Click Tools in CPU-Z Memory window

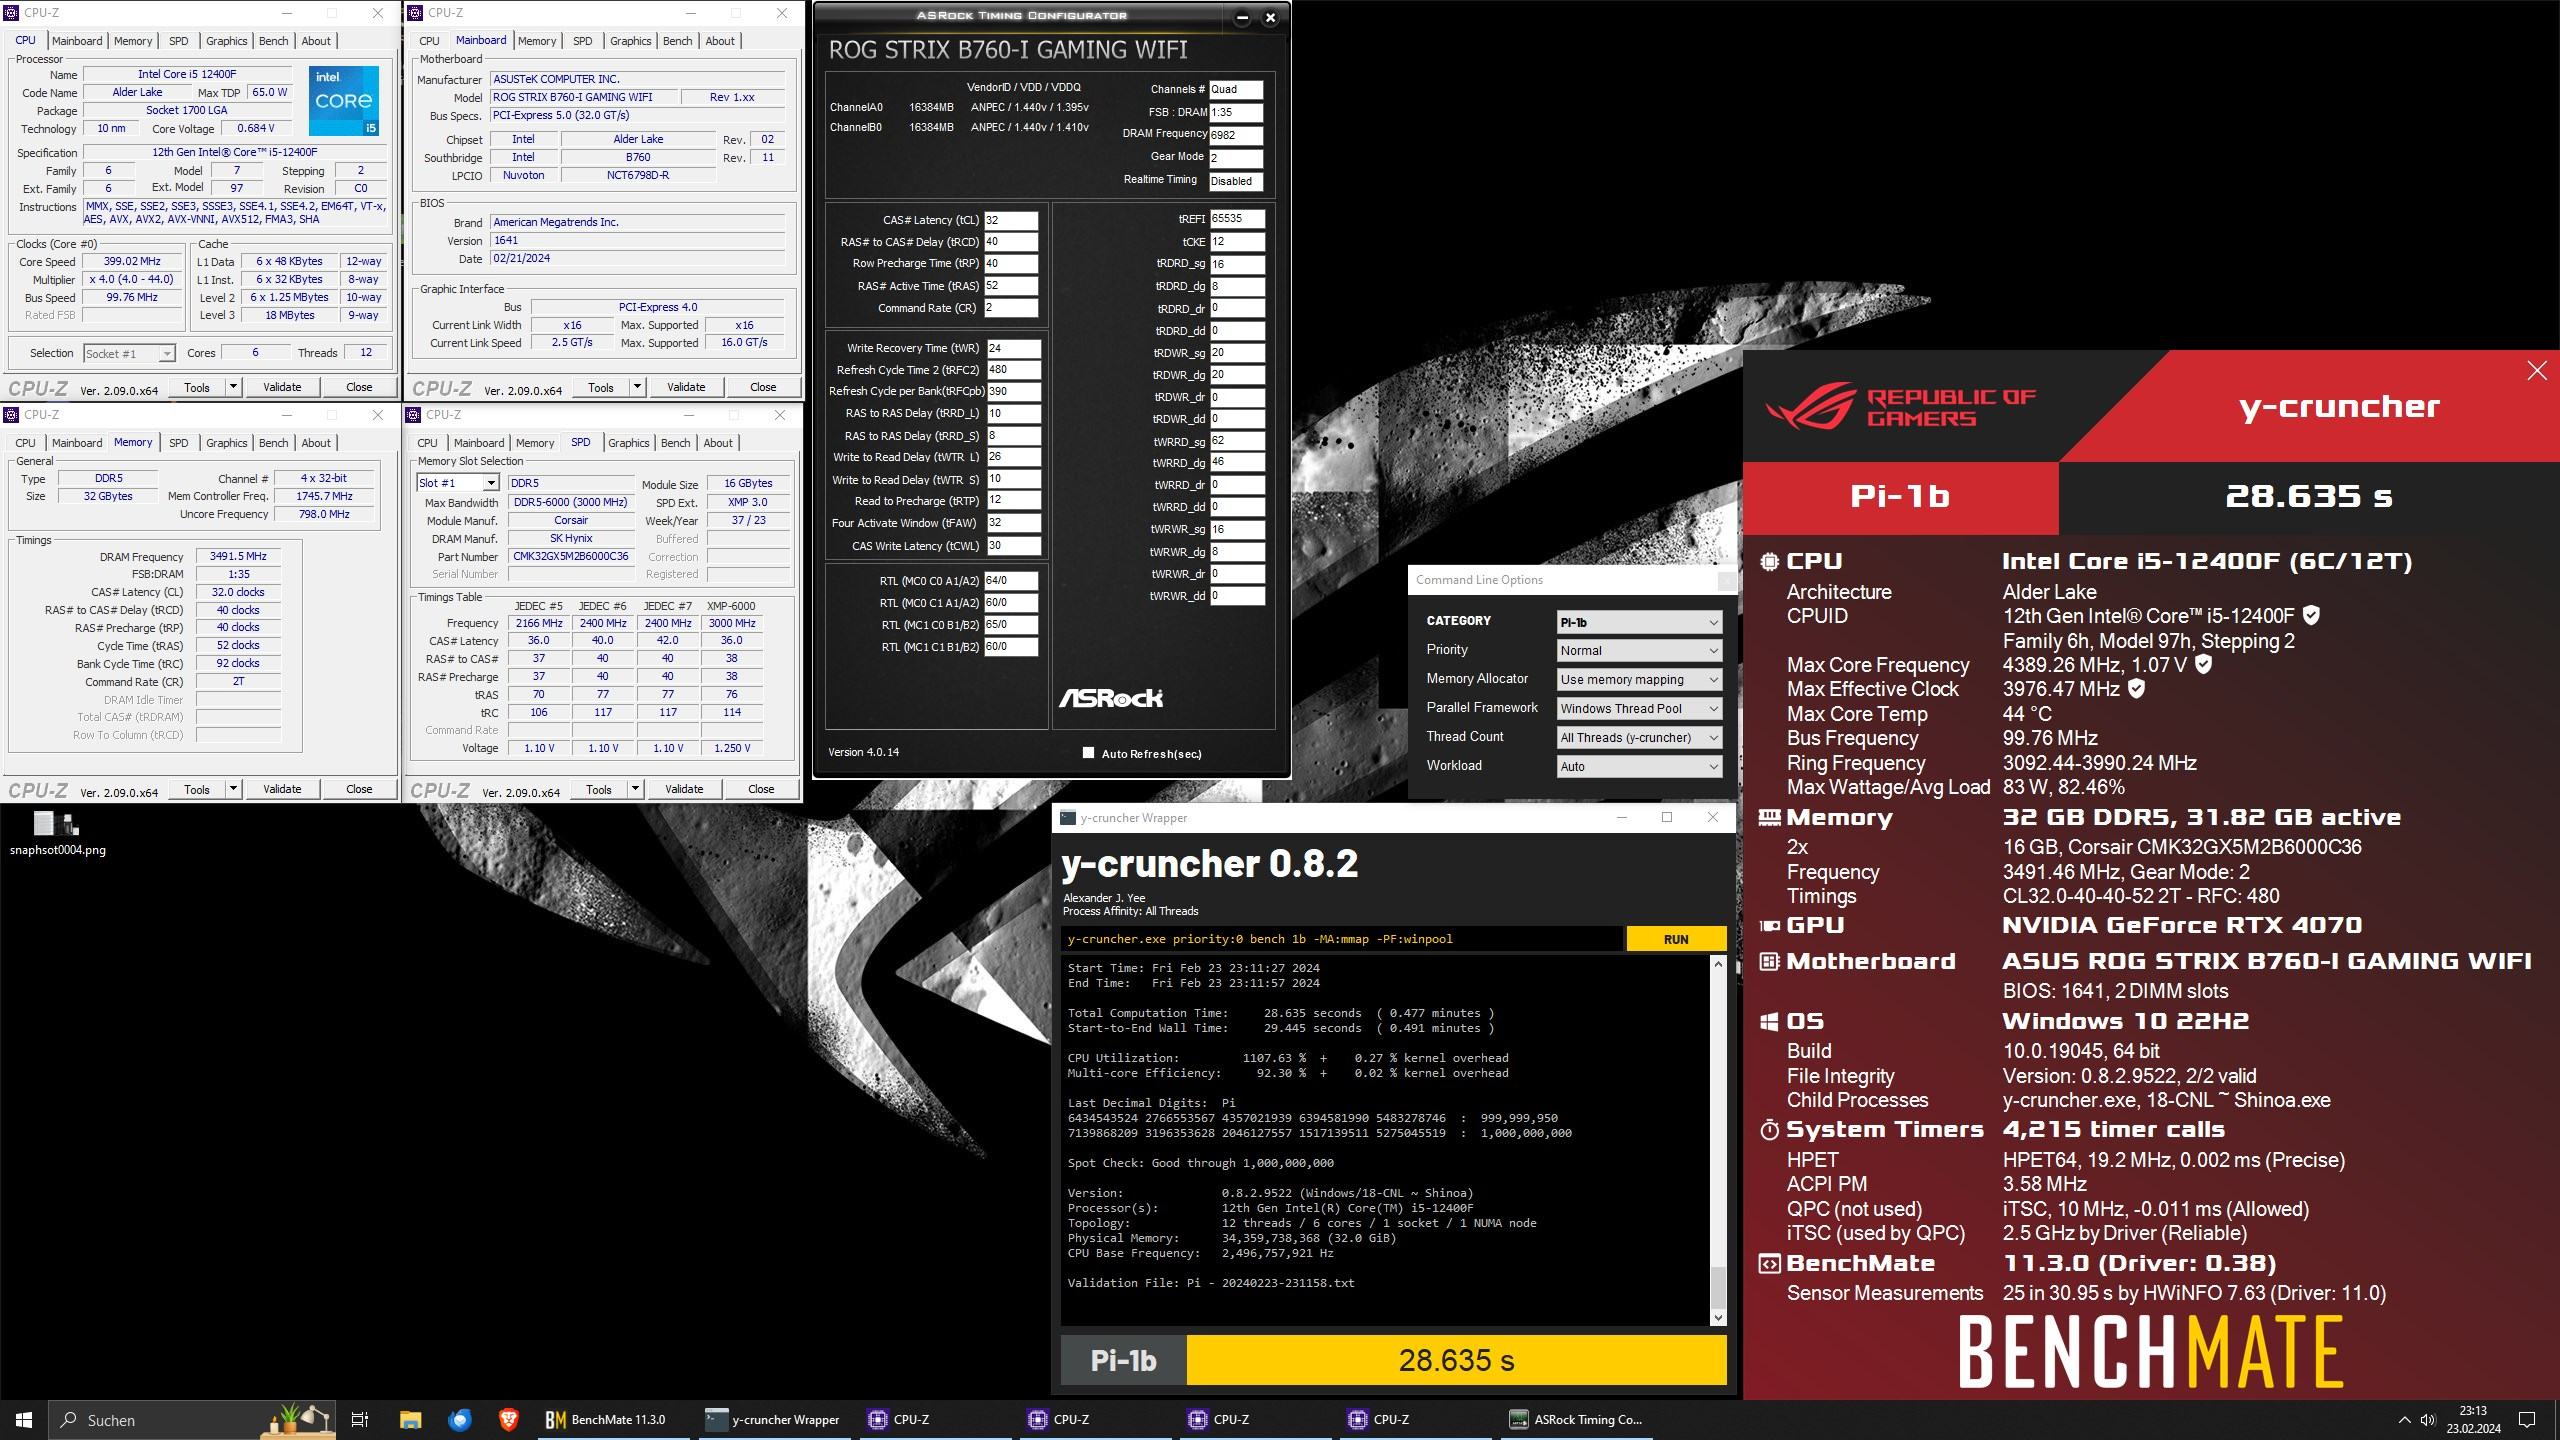pyautogui.click(x=197, y=789)
